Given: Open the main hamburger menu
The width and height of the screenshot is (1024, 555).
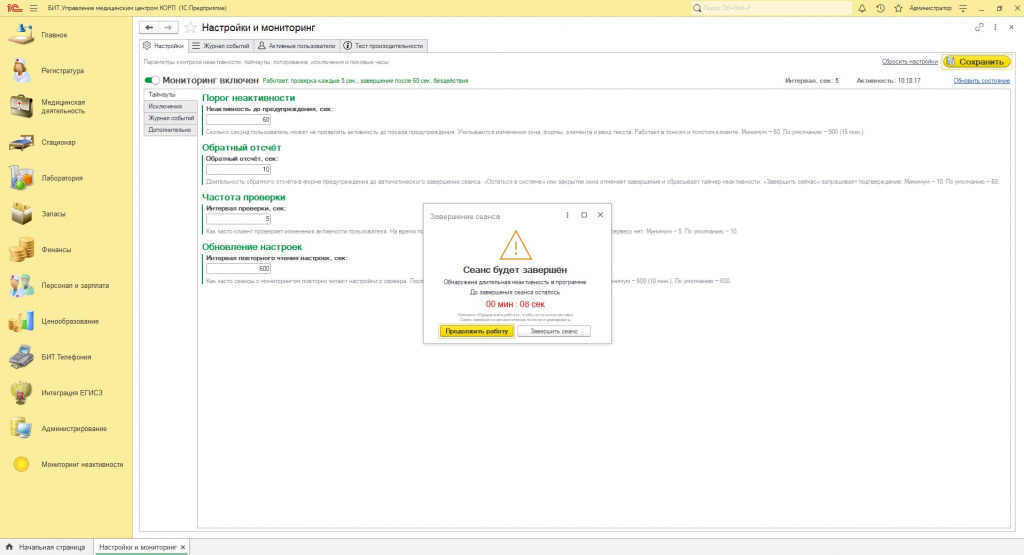Looking at the screenshot, I should 34,8.
